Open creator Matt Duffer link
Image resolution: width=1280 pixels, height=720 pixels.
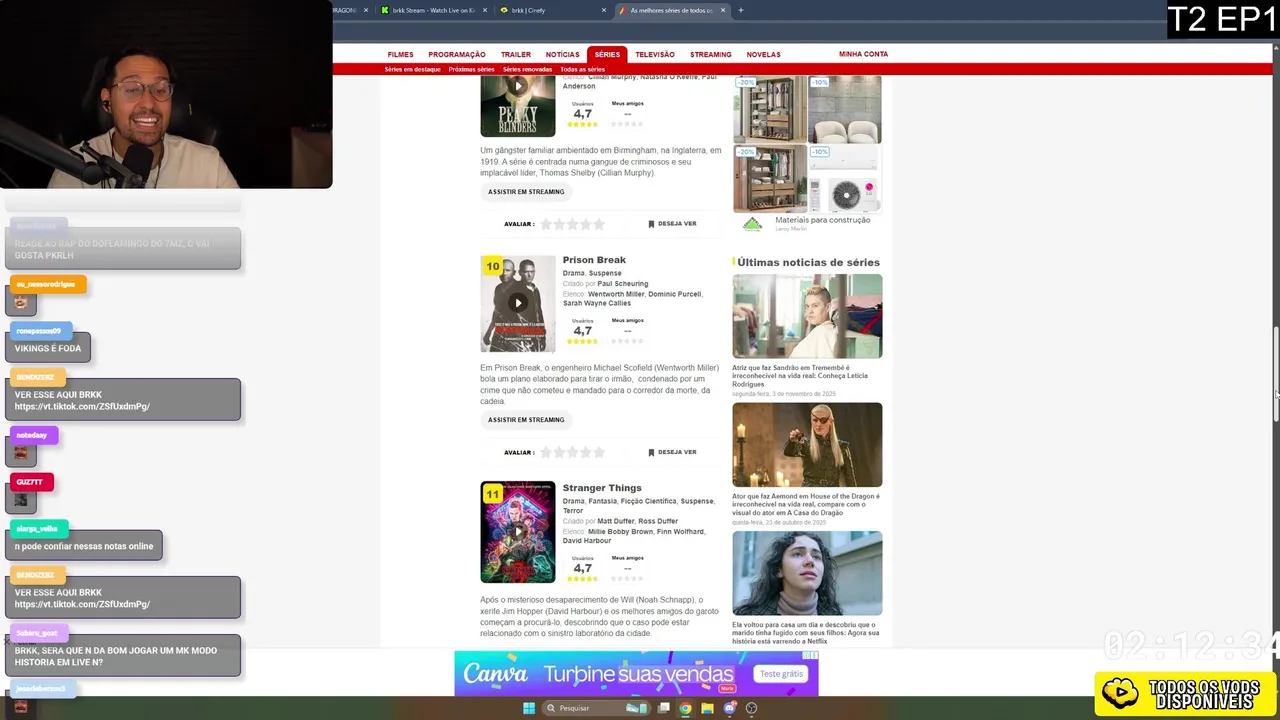point(615,521)
